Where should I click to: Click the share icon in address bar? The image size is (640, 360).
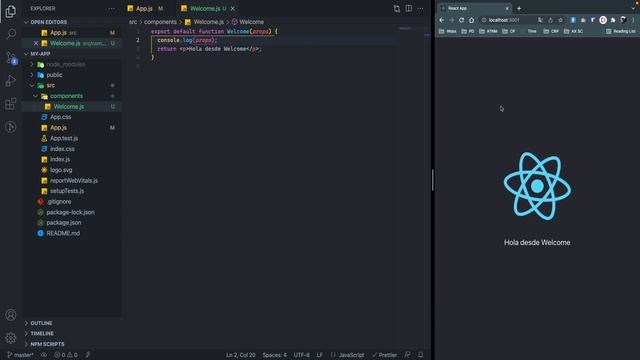coord(550,20)
